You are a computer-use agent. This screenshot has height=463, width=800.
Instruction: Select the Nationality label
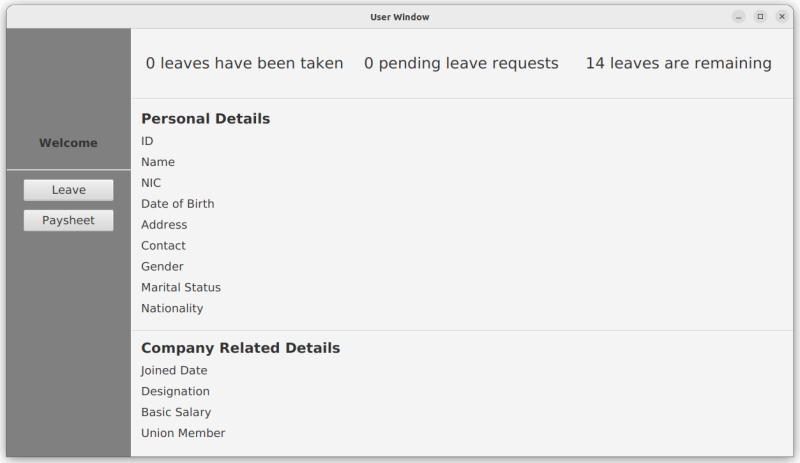(x=172, y=308)
